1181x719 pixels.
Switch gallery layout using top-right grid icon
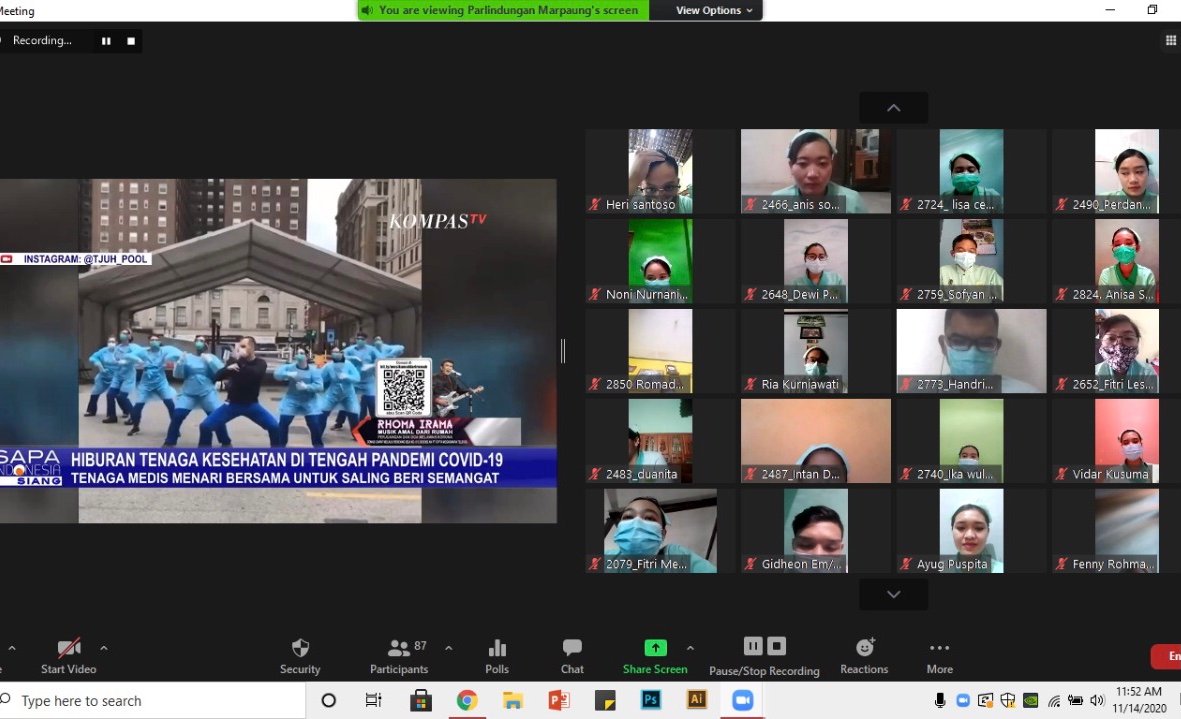pos(1171,40)
